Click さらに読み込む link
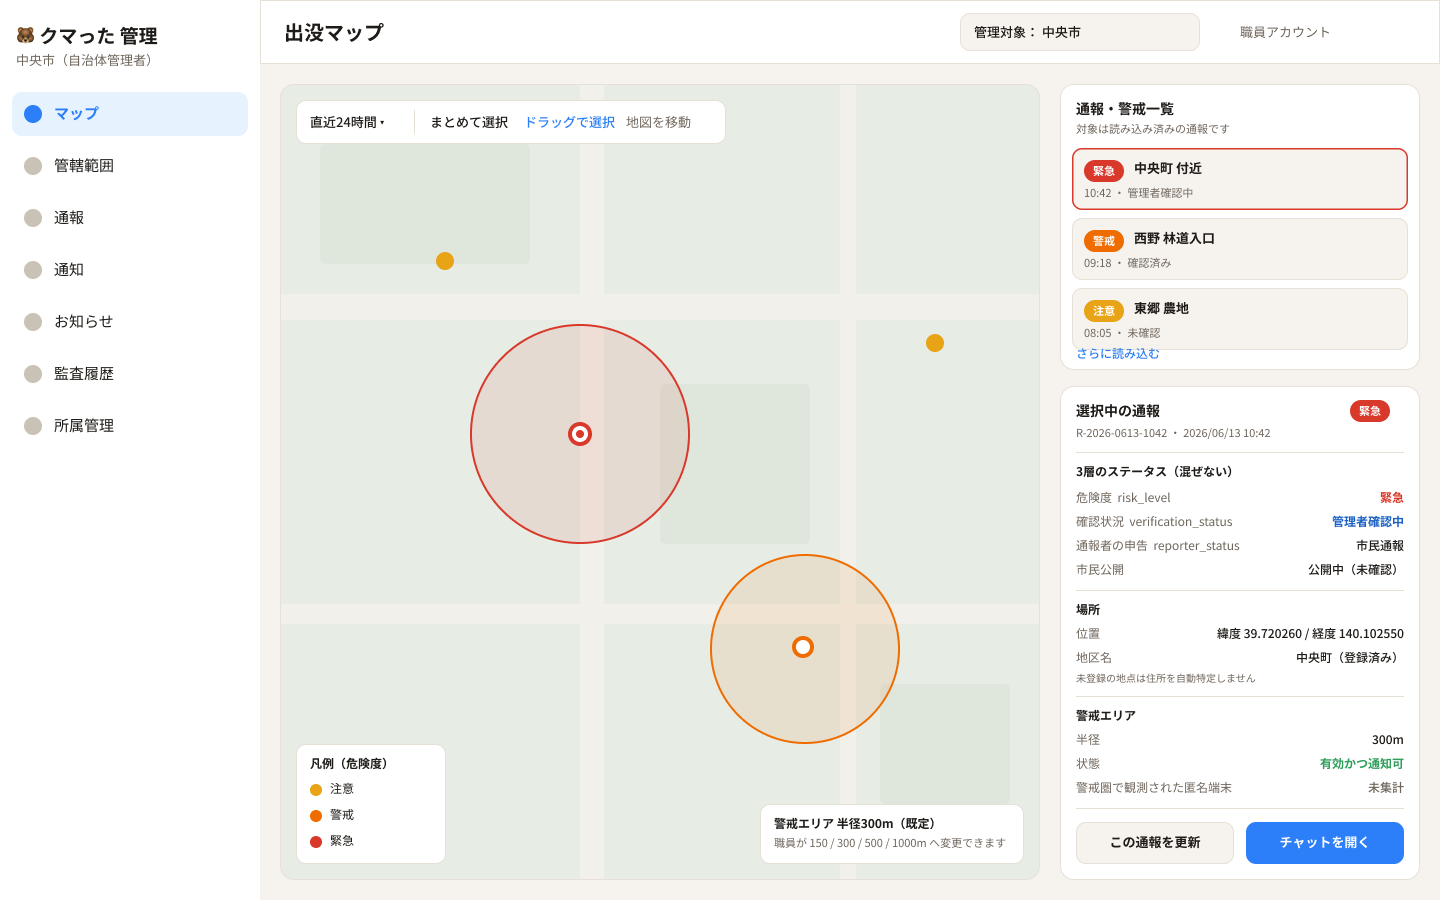The width and height of the screenshot is (1440, 900). click(x=1118, y=354)
